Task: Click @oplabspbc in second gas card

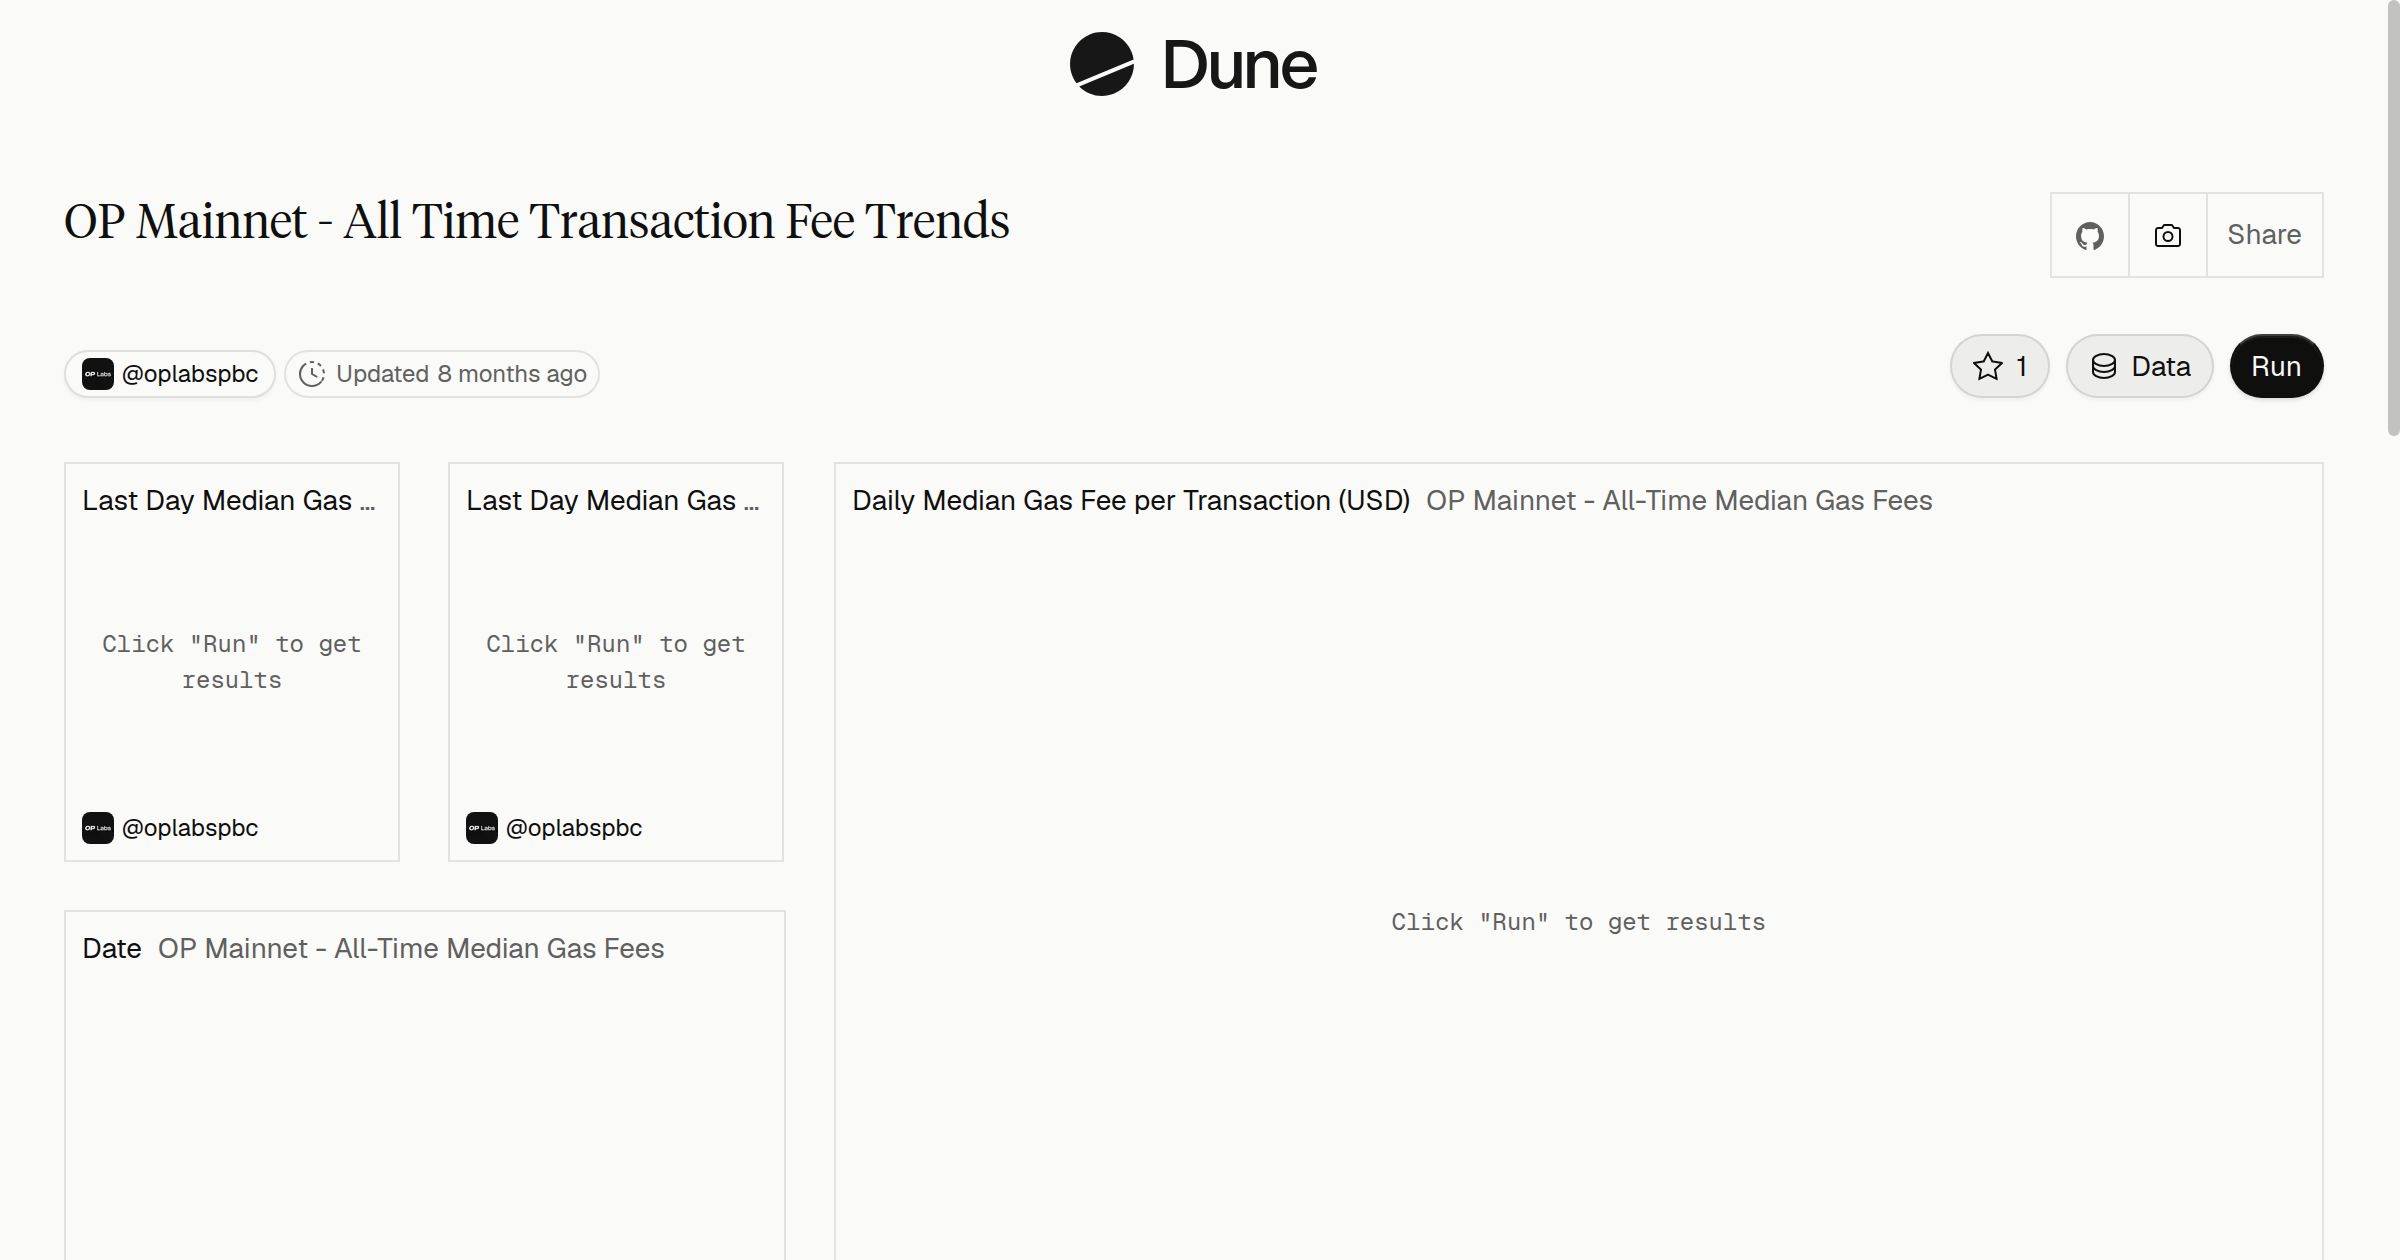Action: 574,828
